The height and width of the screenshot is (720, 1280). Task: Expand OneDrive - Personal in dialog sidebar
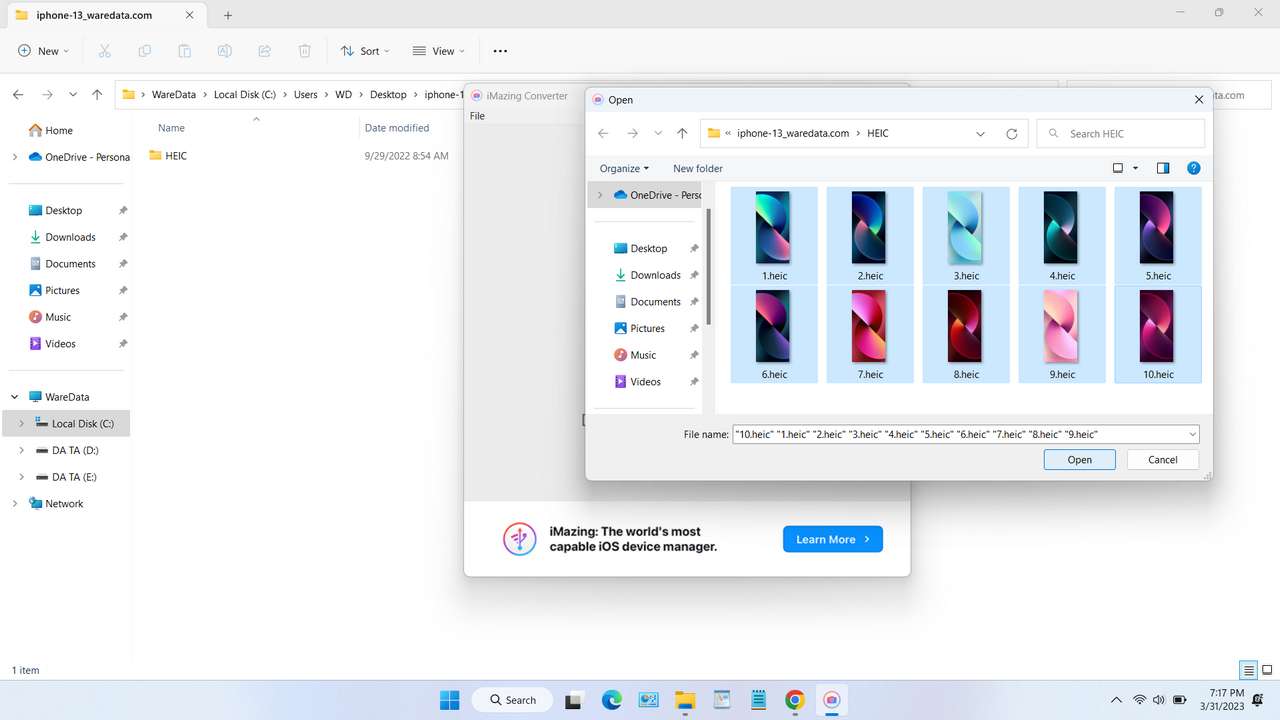[x=599, y=195]
